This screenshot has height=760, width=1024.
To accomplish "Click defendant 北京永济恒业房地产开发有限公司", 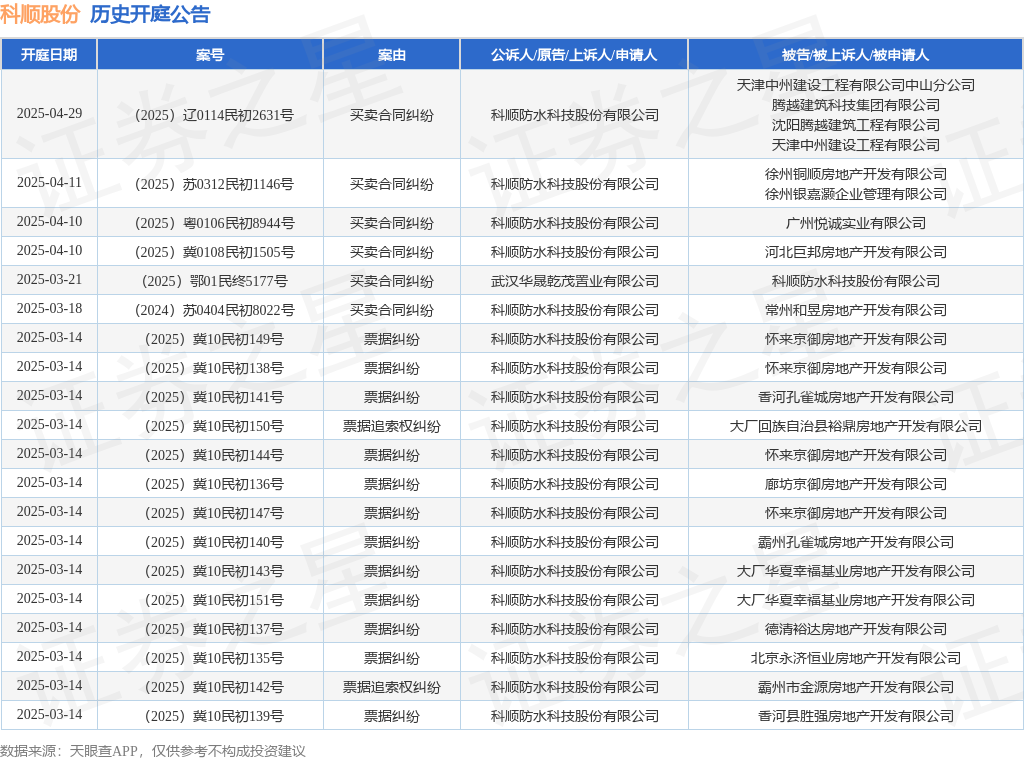I will pos(856,658).
